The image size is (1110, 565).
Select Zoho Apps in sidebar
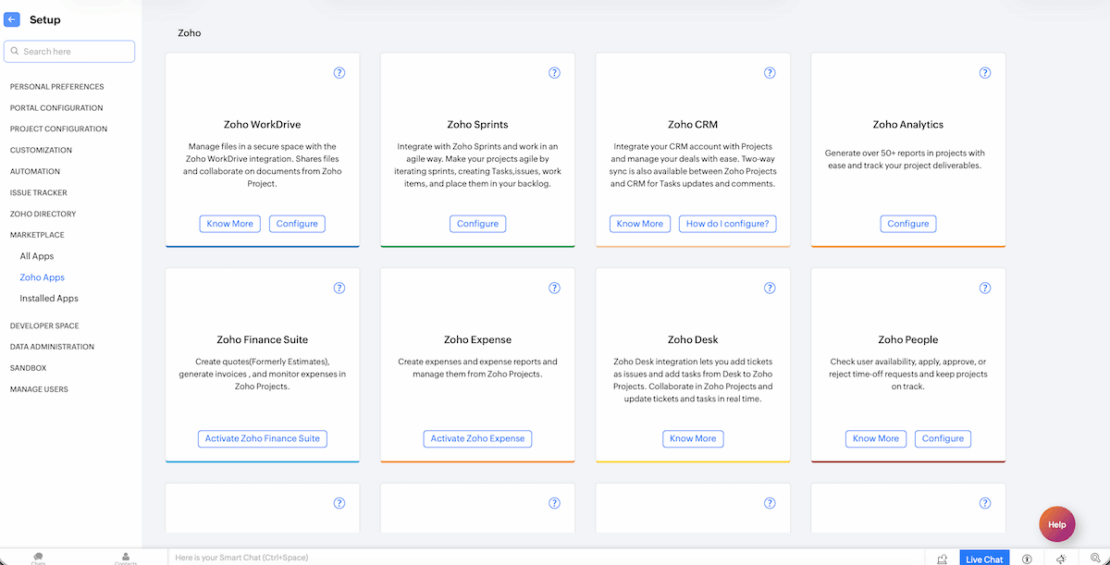coord(42,278)
